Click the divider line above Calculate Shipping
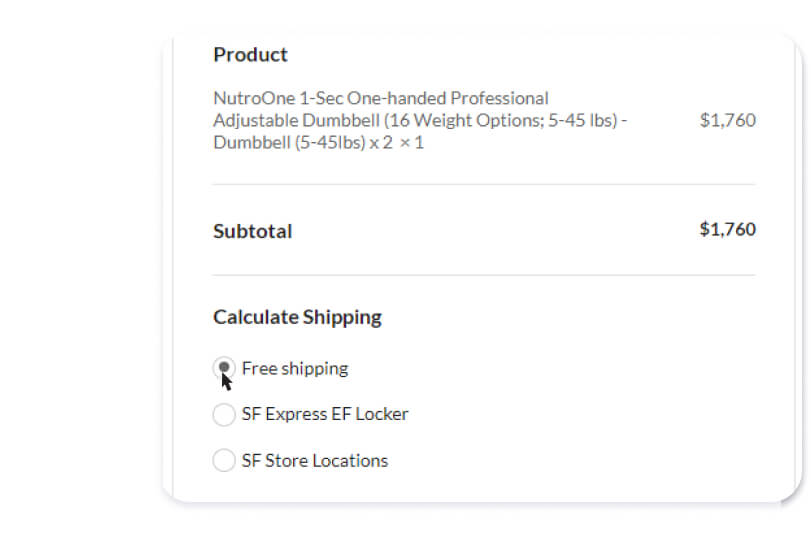This screenshot has width=811, height=534. point(484,275)
